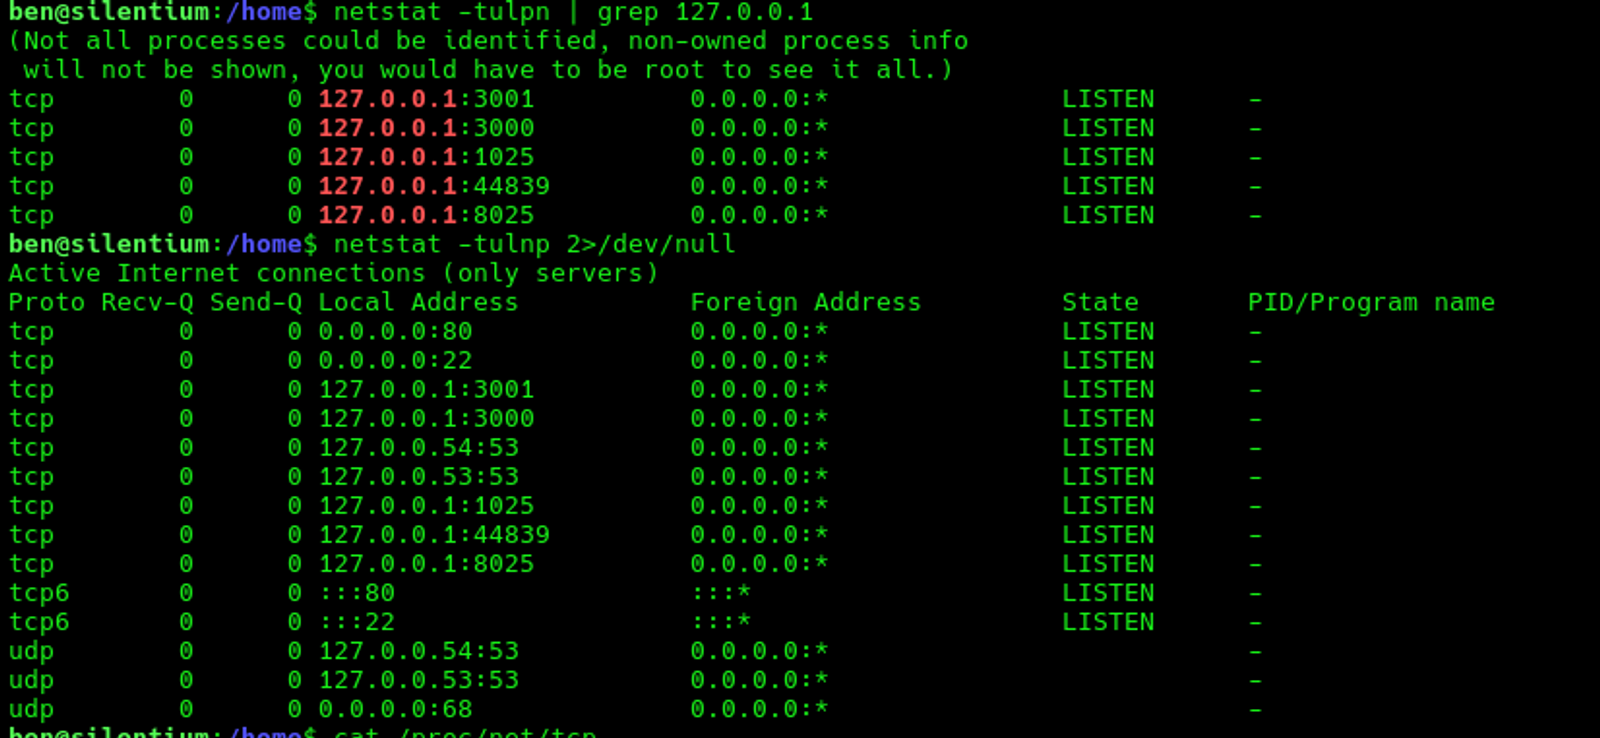Click local address ':::80'
Image resolution: width=1600 pixels, height=738 pixels.
coord(357,592)
